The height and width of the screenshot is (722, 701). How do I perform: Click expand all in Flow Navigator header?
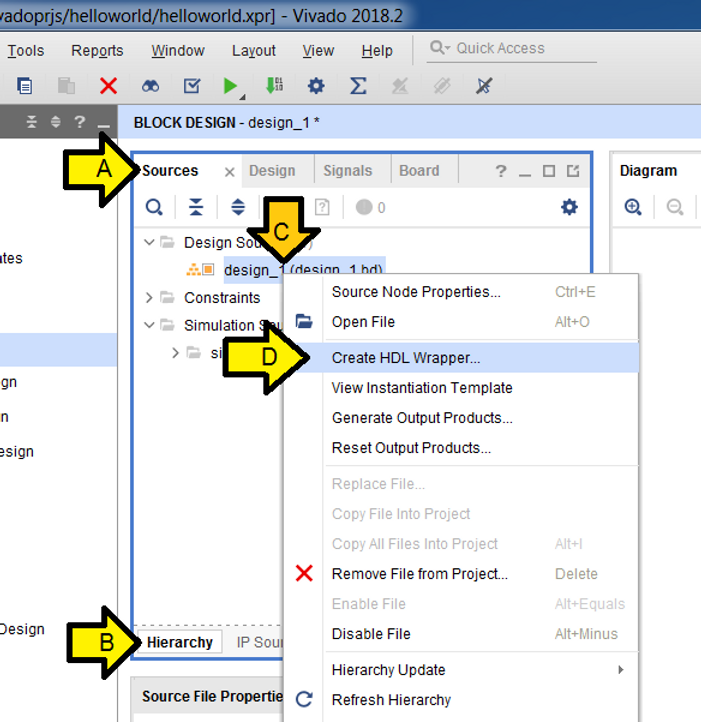tap(56, 122)
